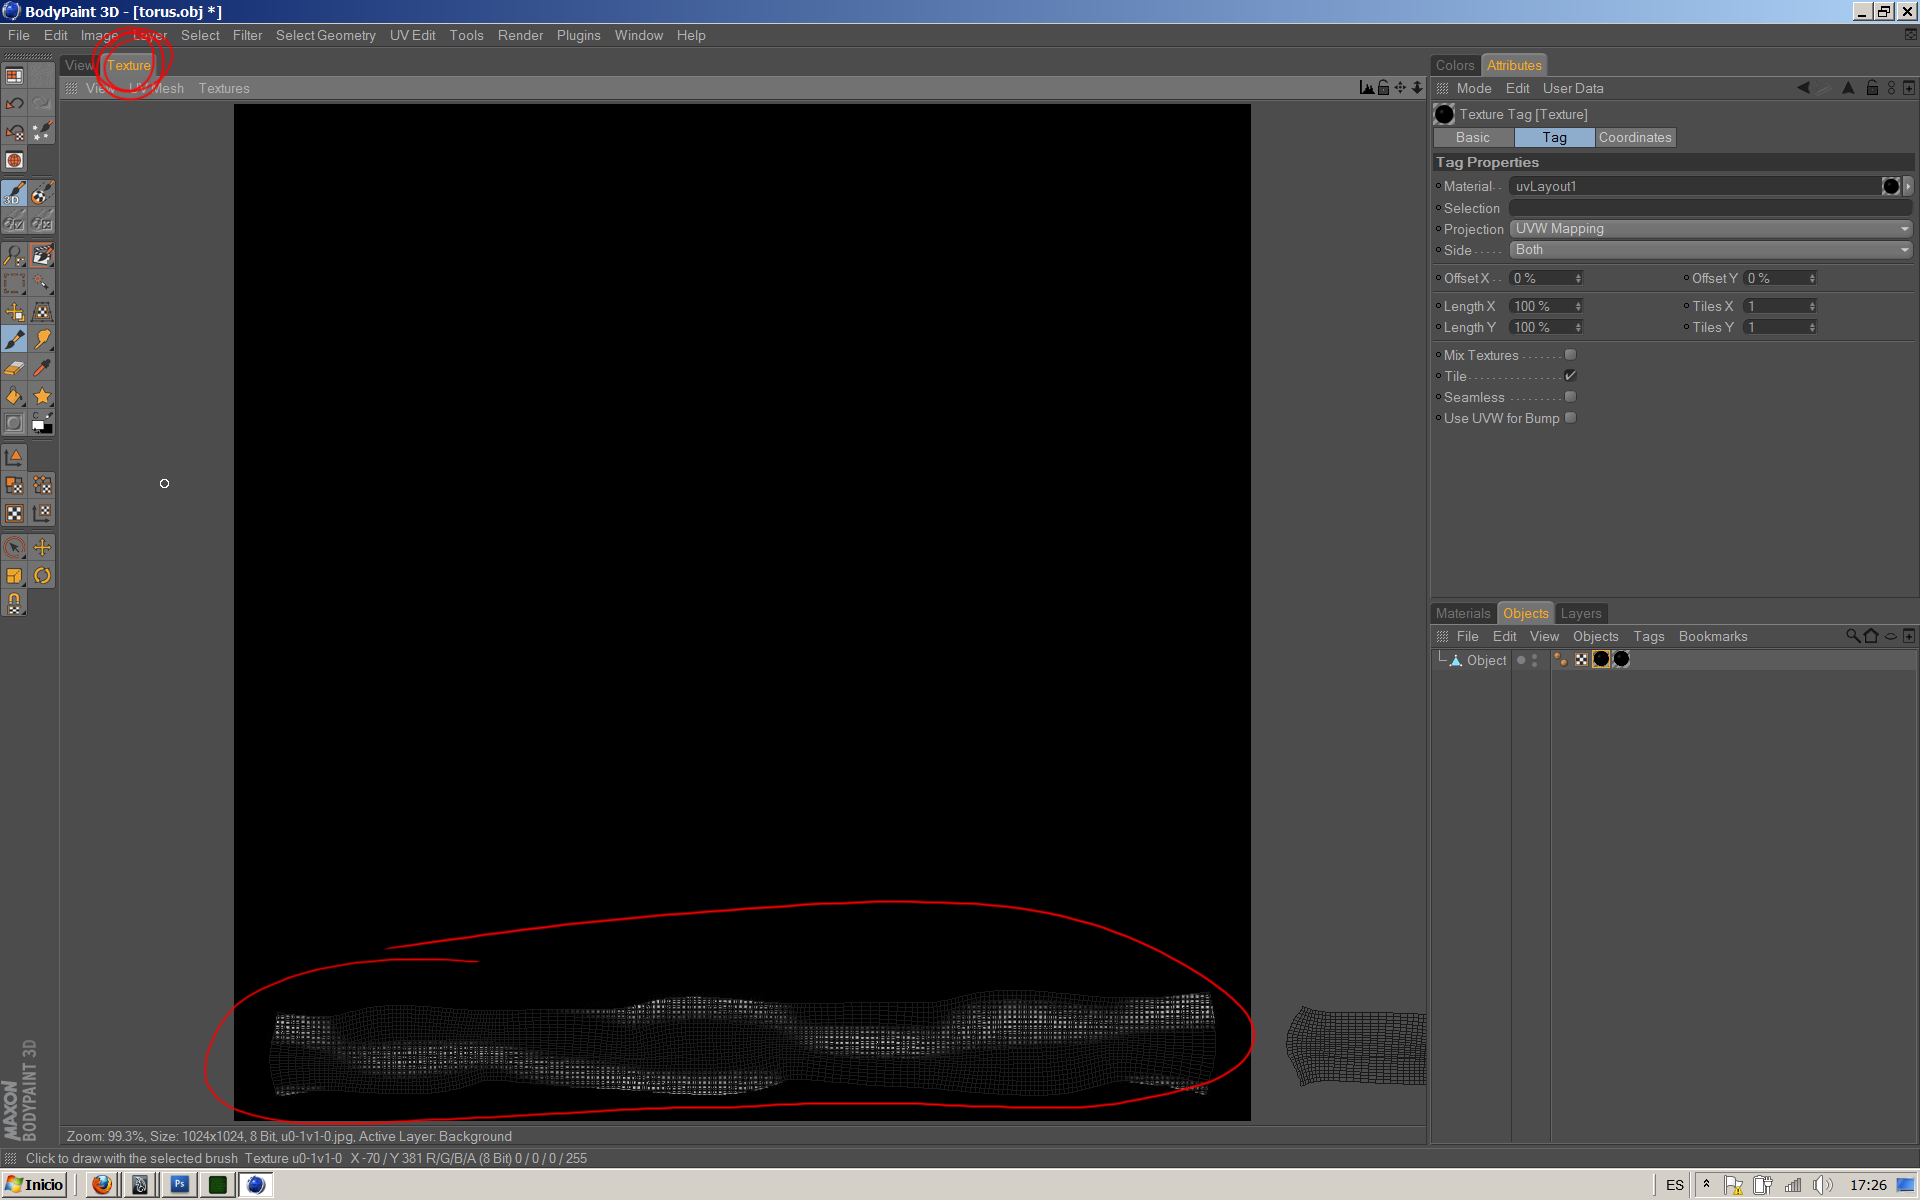Select the Brush paint tool
The height and width of the screenshot is (1200, 1920).
tap(14, 340)
